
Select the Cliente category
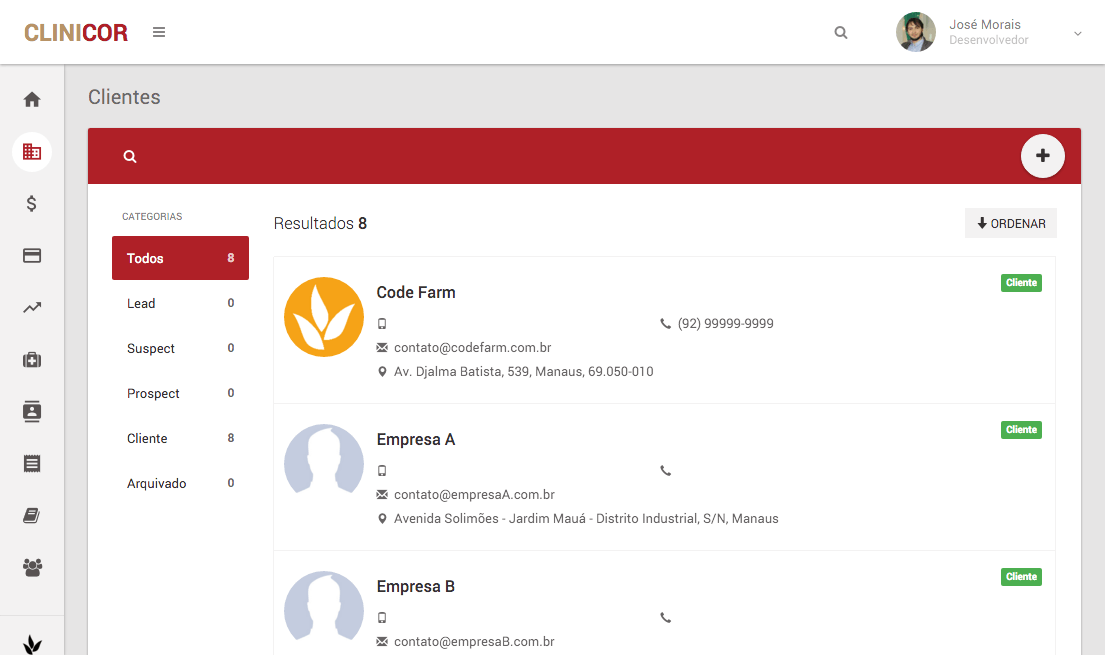click(180, 439)
